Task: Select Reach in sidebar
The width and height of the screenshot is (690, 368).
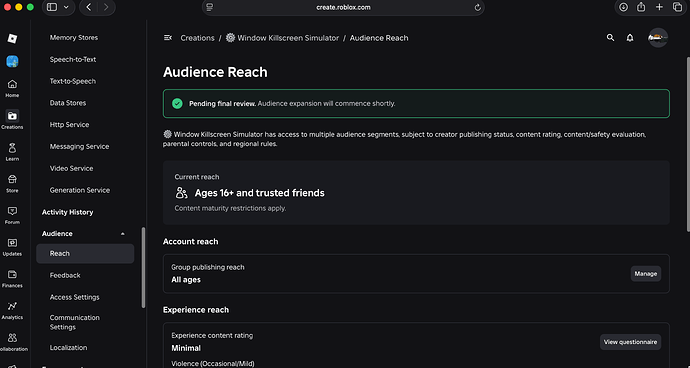Action: tap(85, 254)
